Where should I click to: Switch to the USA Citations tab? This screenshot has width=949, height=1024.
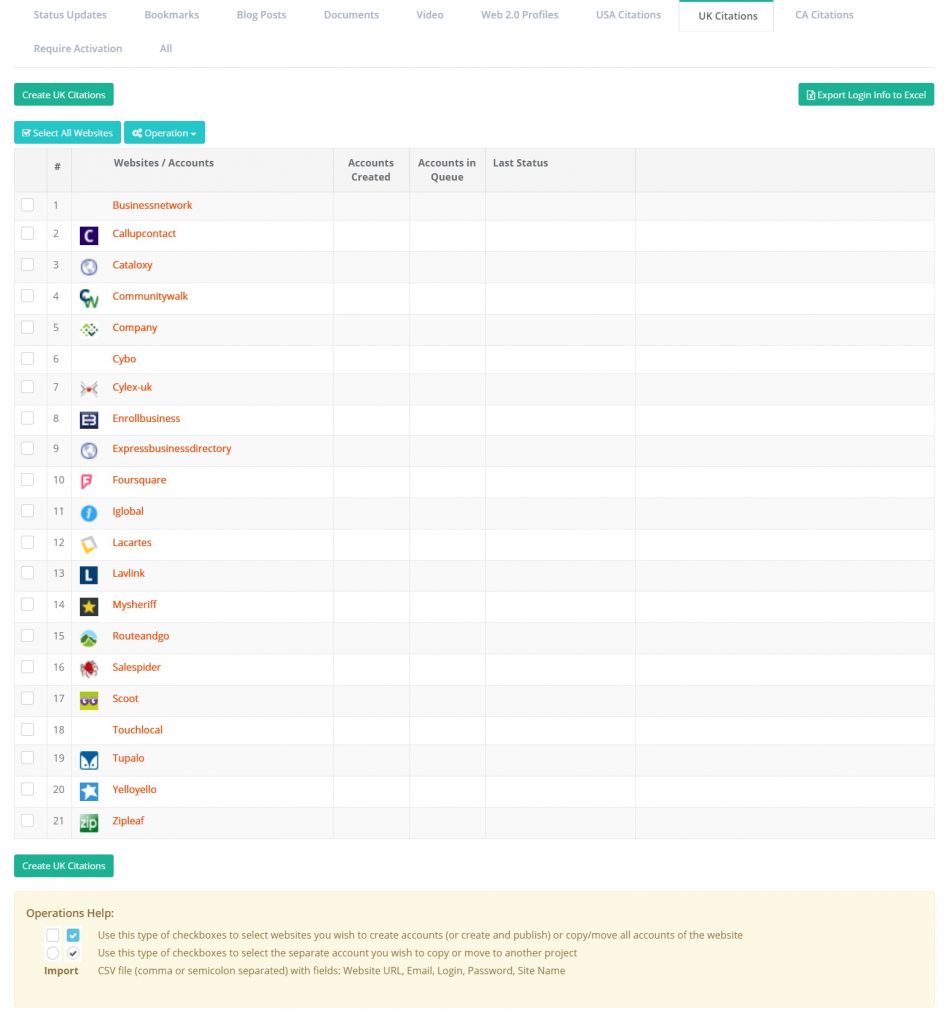coord(628,15)
